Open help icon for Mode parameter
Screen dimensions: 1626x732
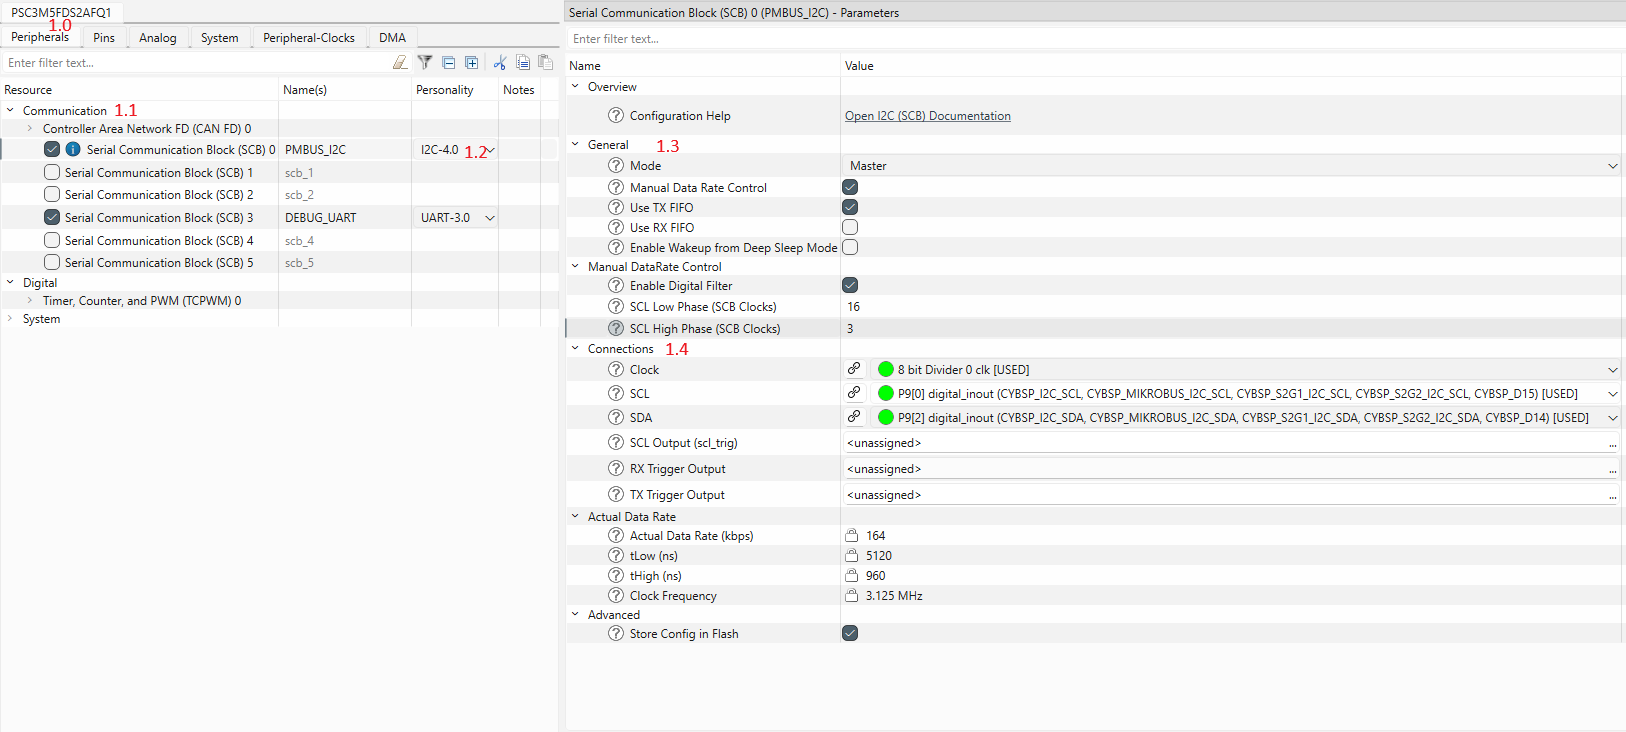coord(616,165)
